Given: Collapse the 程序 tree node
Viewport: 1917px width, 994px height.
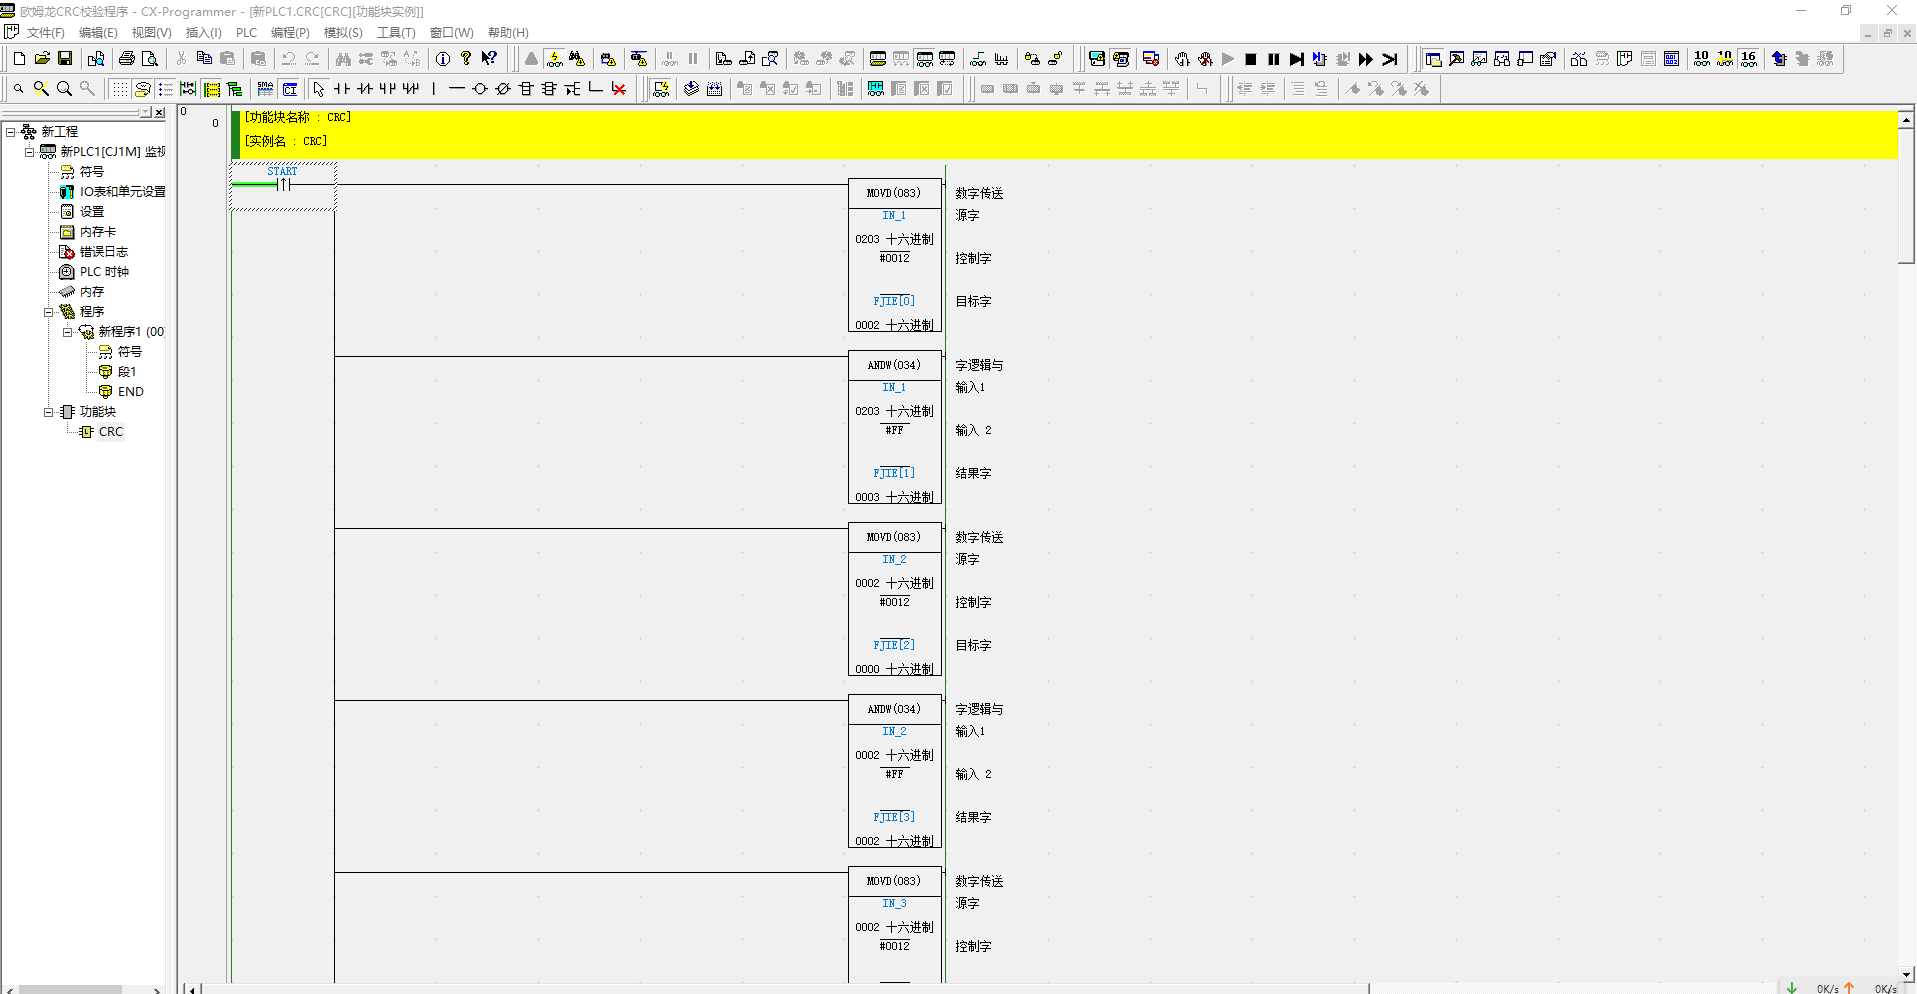Looking at the screenshot, I should (x=48, y=312).
